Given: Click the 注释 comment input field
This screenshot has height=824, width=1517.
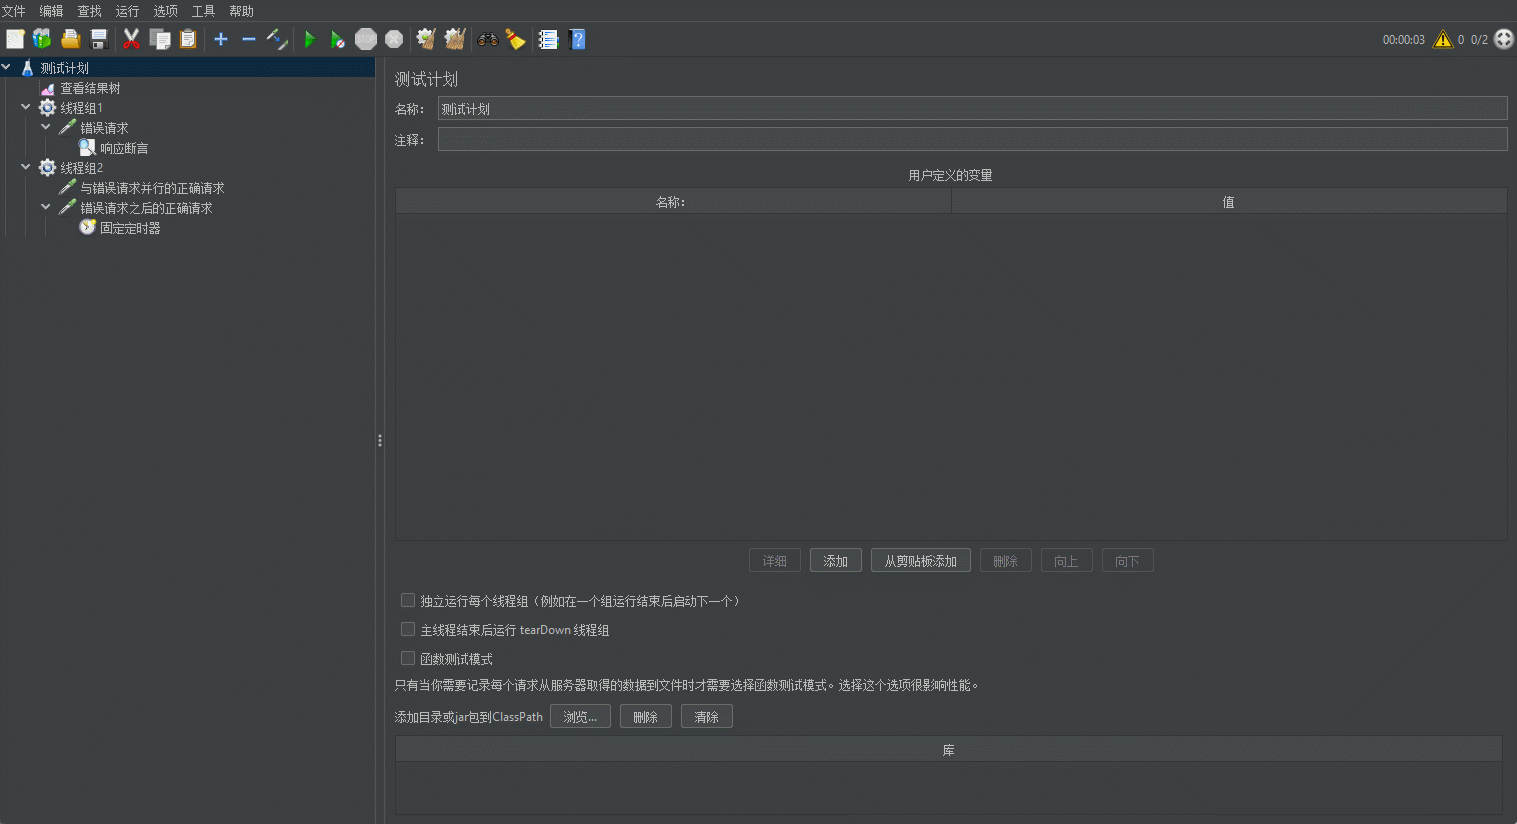Looking at the screenshot, I should click(x=972, y=140).
